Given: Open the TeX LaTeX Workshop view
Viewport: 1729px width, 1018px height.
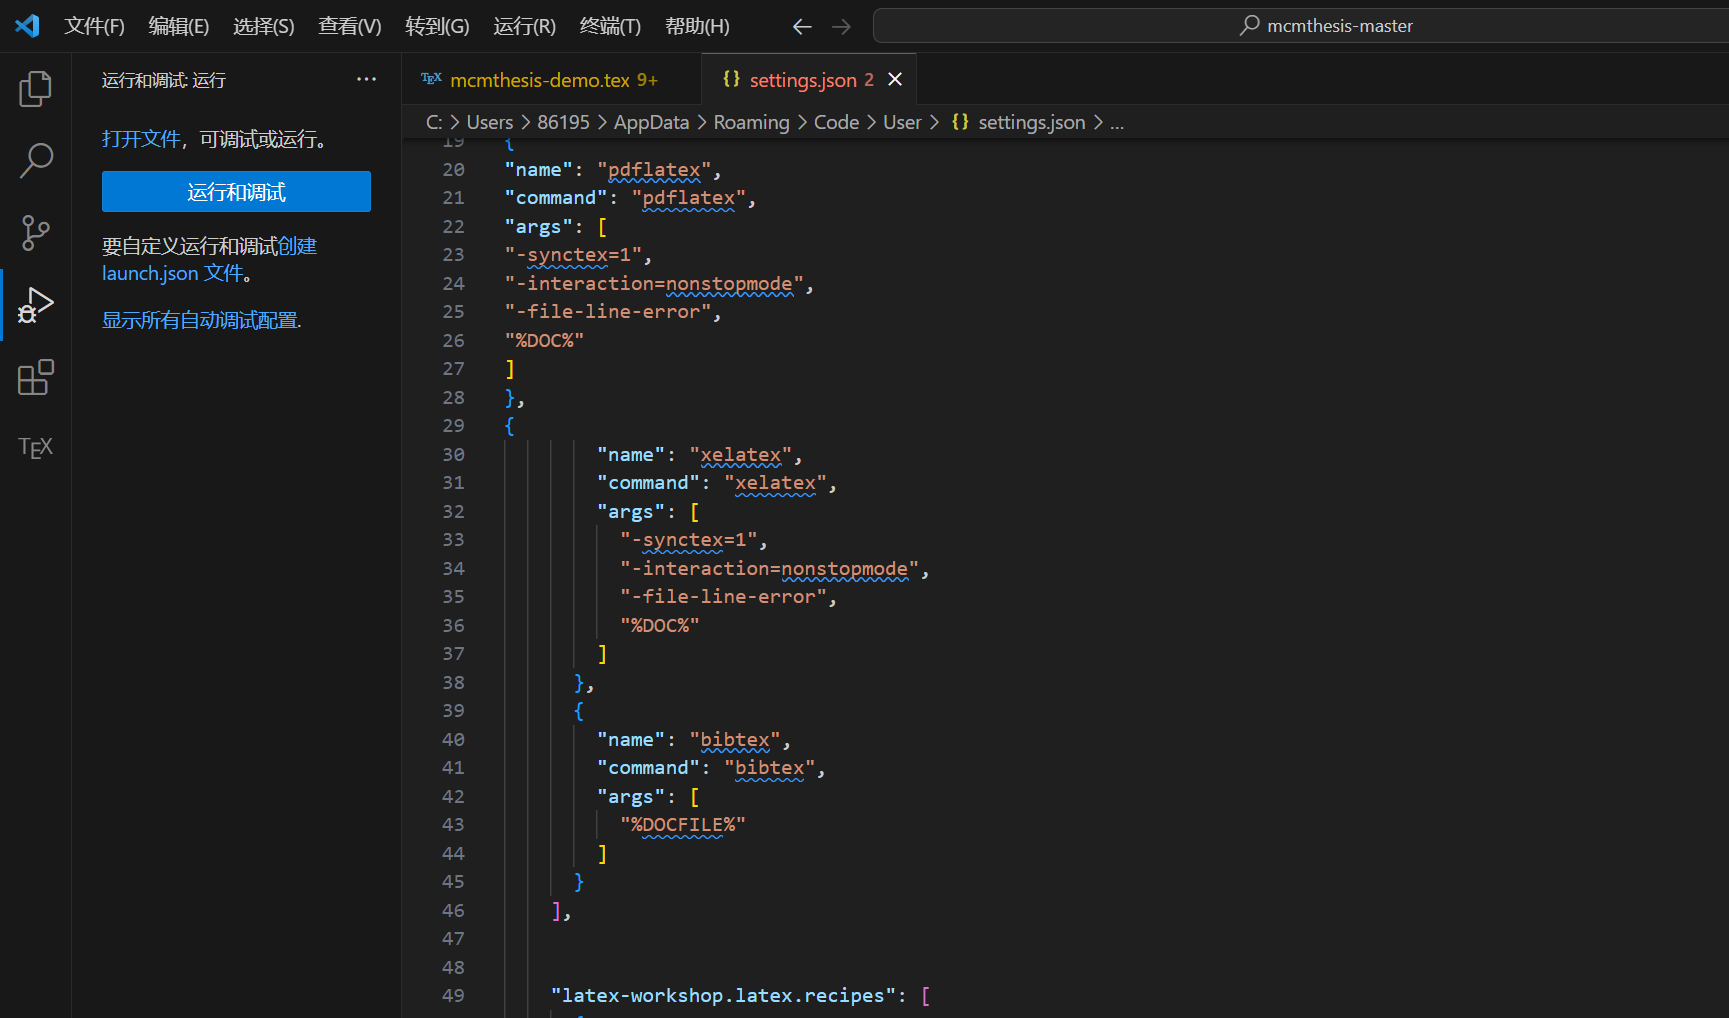Looking at the screenshot, I should click(35, 447).
